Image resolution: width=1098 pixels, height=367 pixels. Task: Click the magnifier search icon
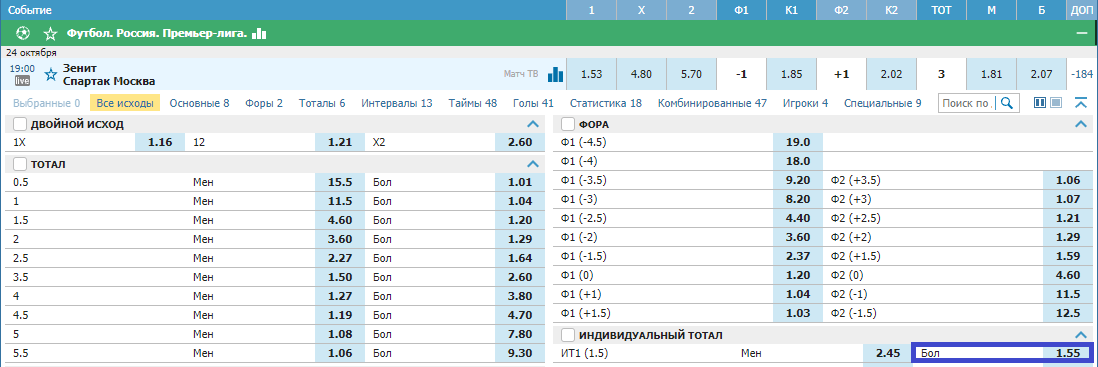point(1006,103)
